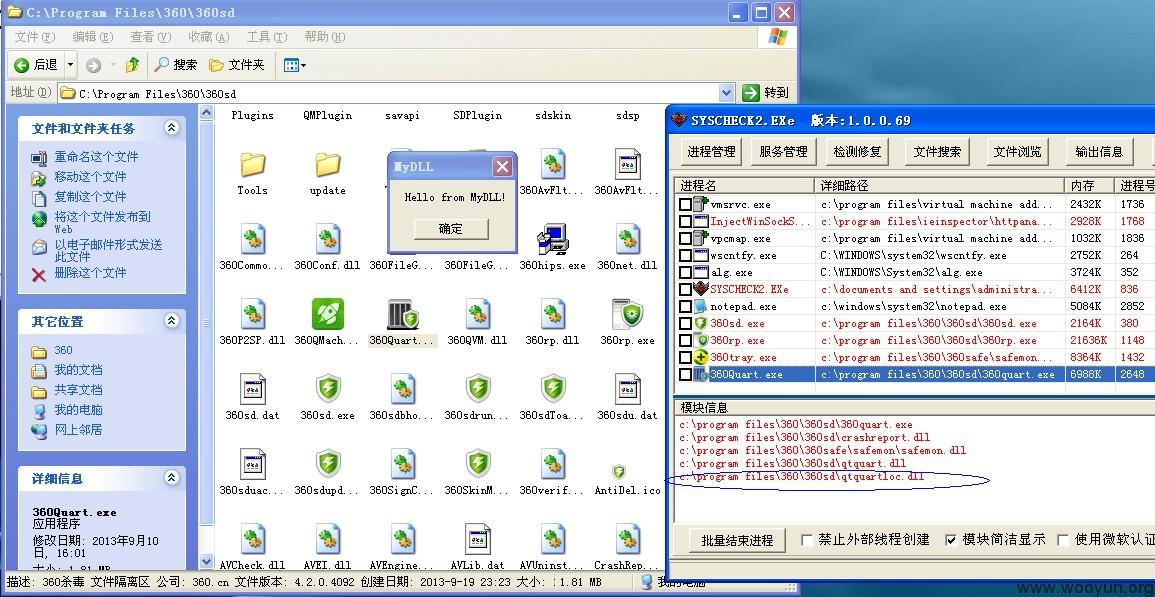Click the batch end processes button
The image size is (1155, 597).
[737, 540]
